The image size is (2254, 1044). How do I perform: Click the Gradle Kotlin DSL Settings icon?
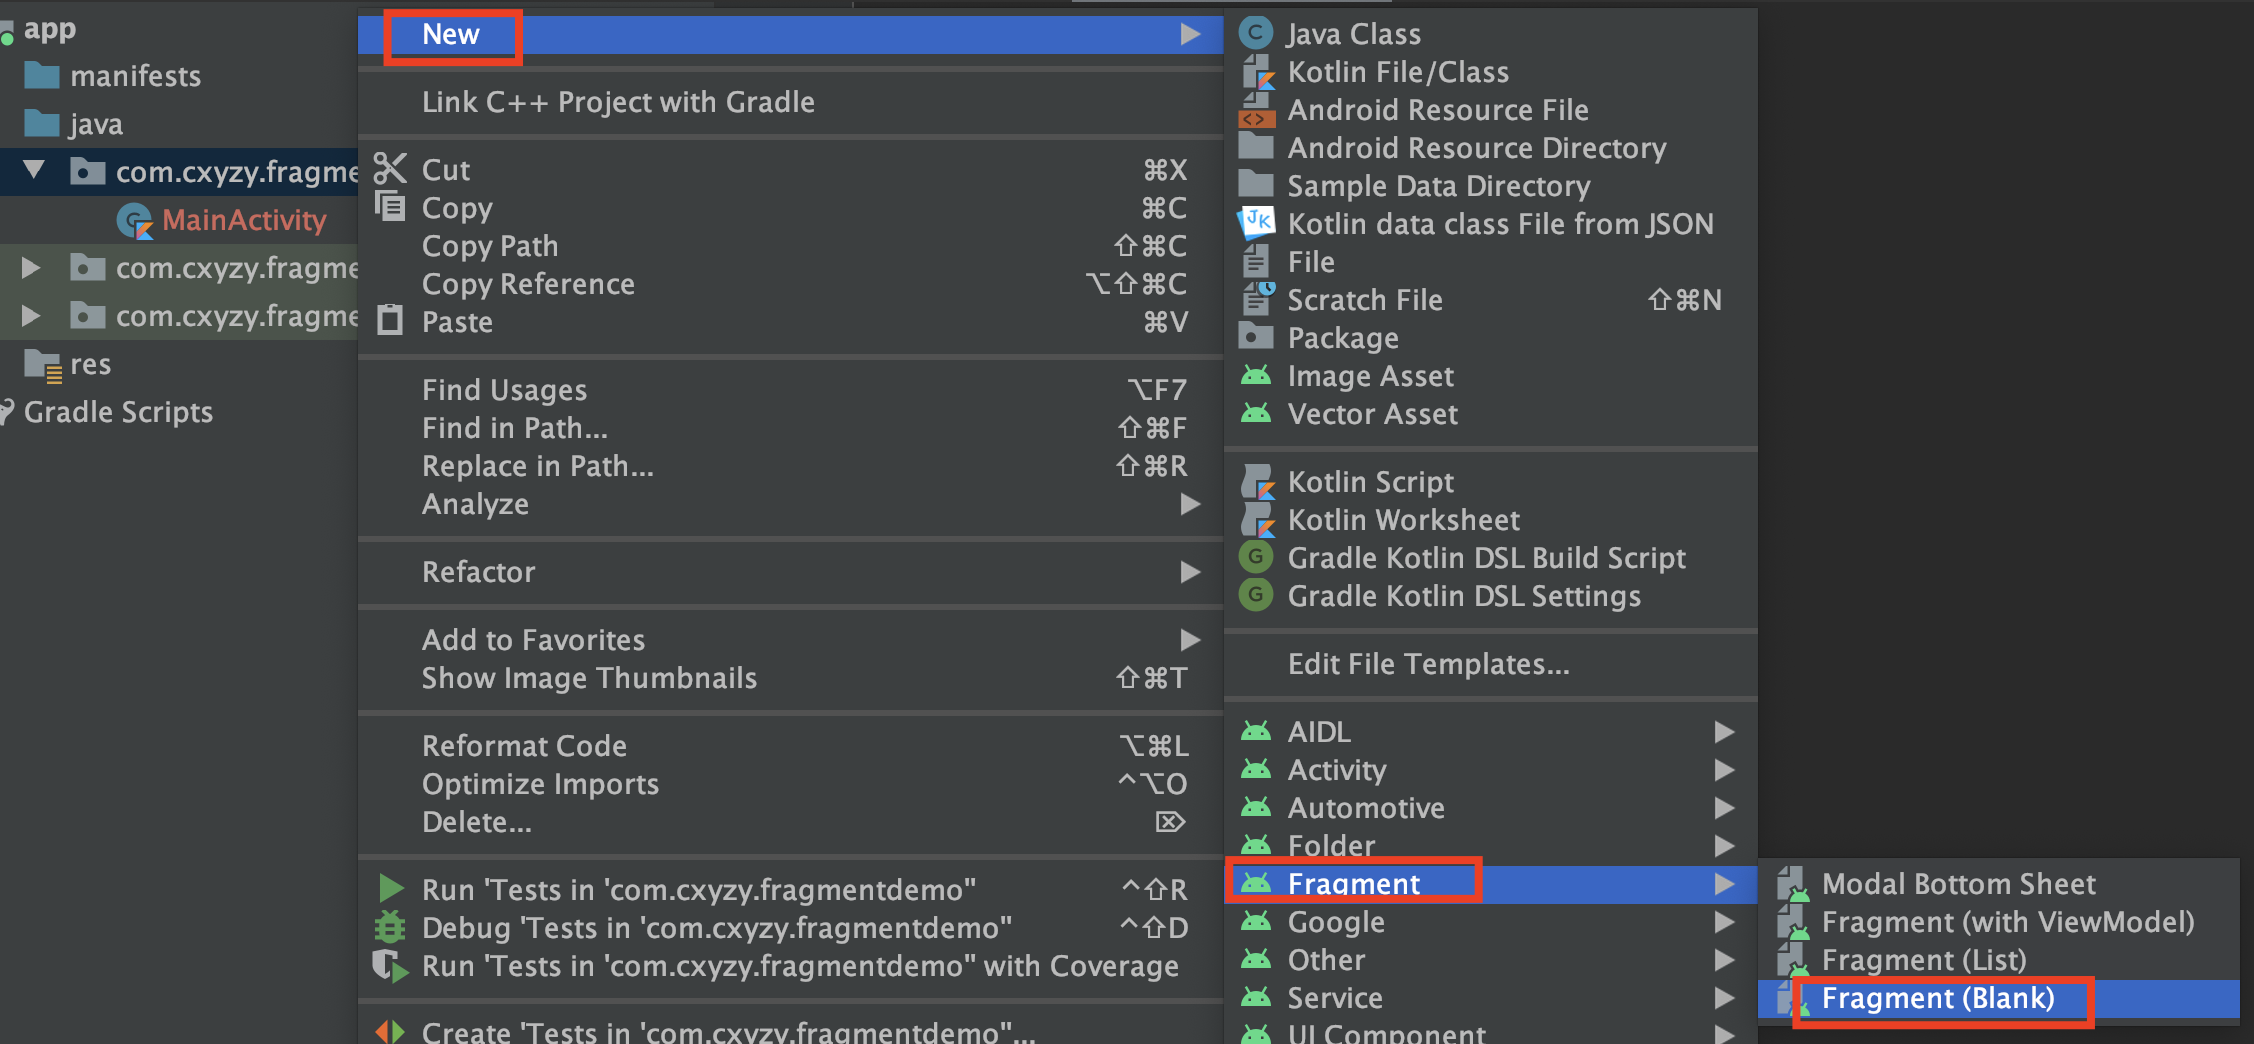coord(1256,595)
